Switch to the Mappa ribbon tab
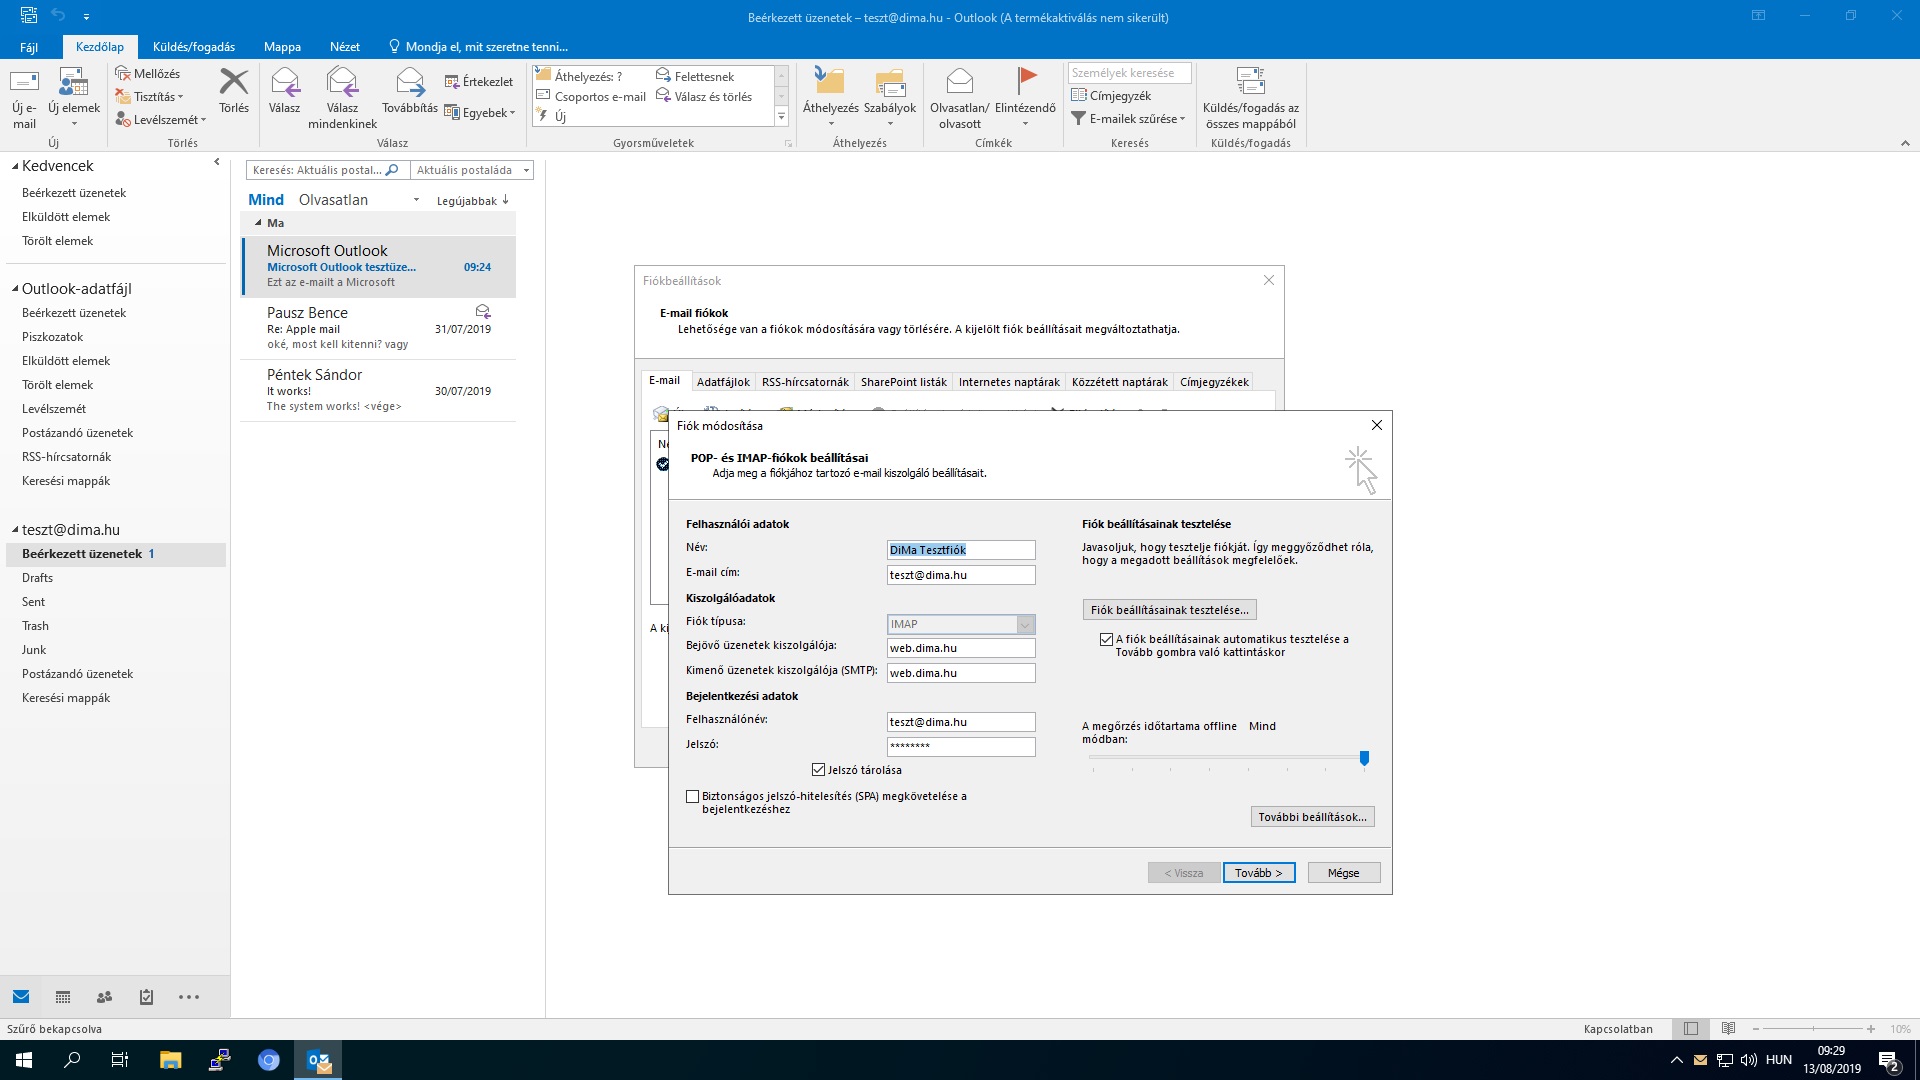Screen dimensions: 1920x1080 282,47
